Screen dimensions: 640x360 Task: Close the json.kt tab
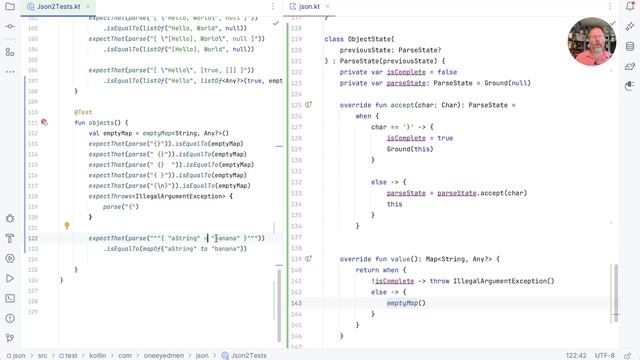[x=328, y=7]
